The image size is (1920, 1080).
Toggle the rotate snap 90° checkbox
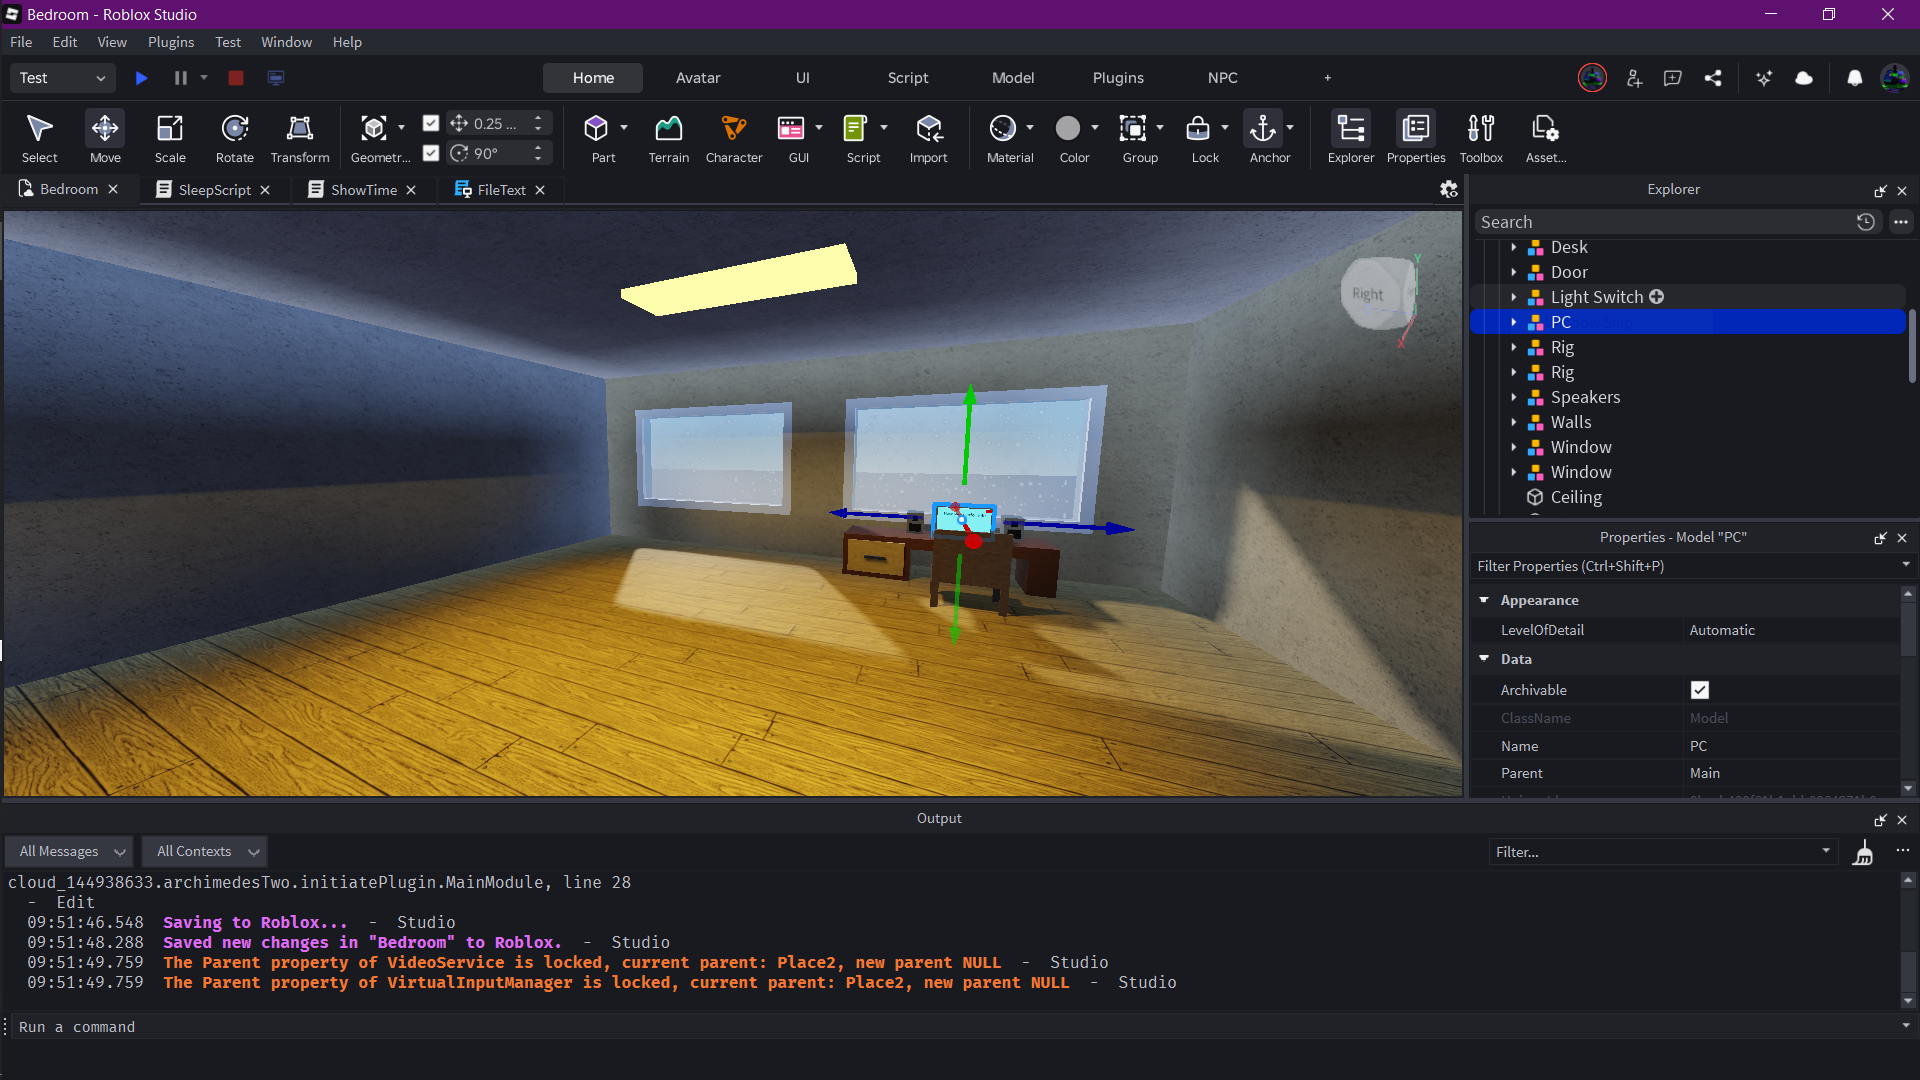click(x=431, y=153)
